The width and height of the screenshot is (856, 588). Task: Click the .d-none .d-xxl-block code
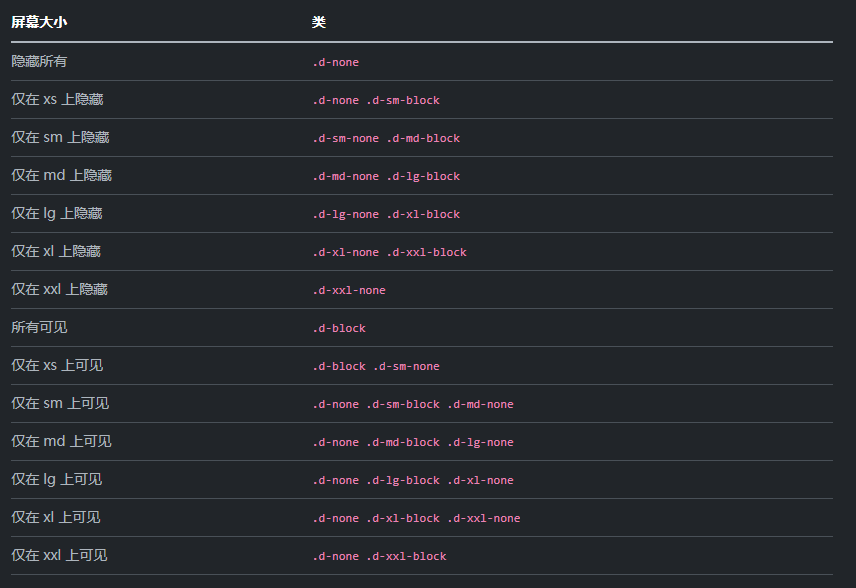[x=379, y=556]
